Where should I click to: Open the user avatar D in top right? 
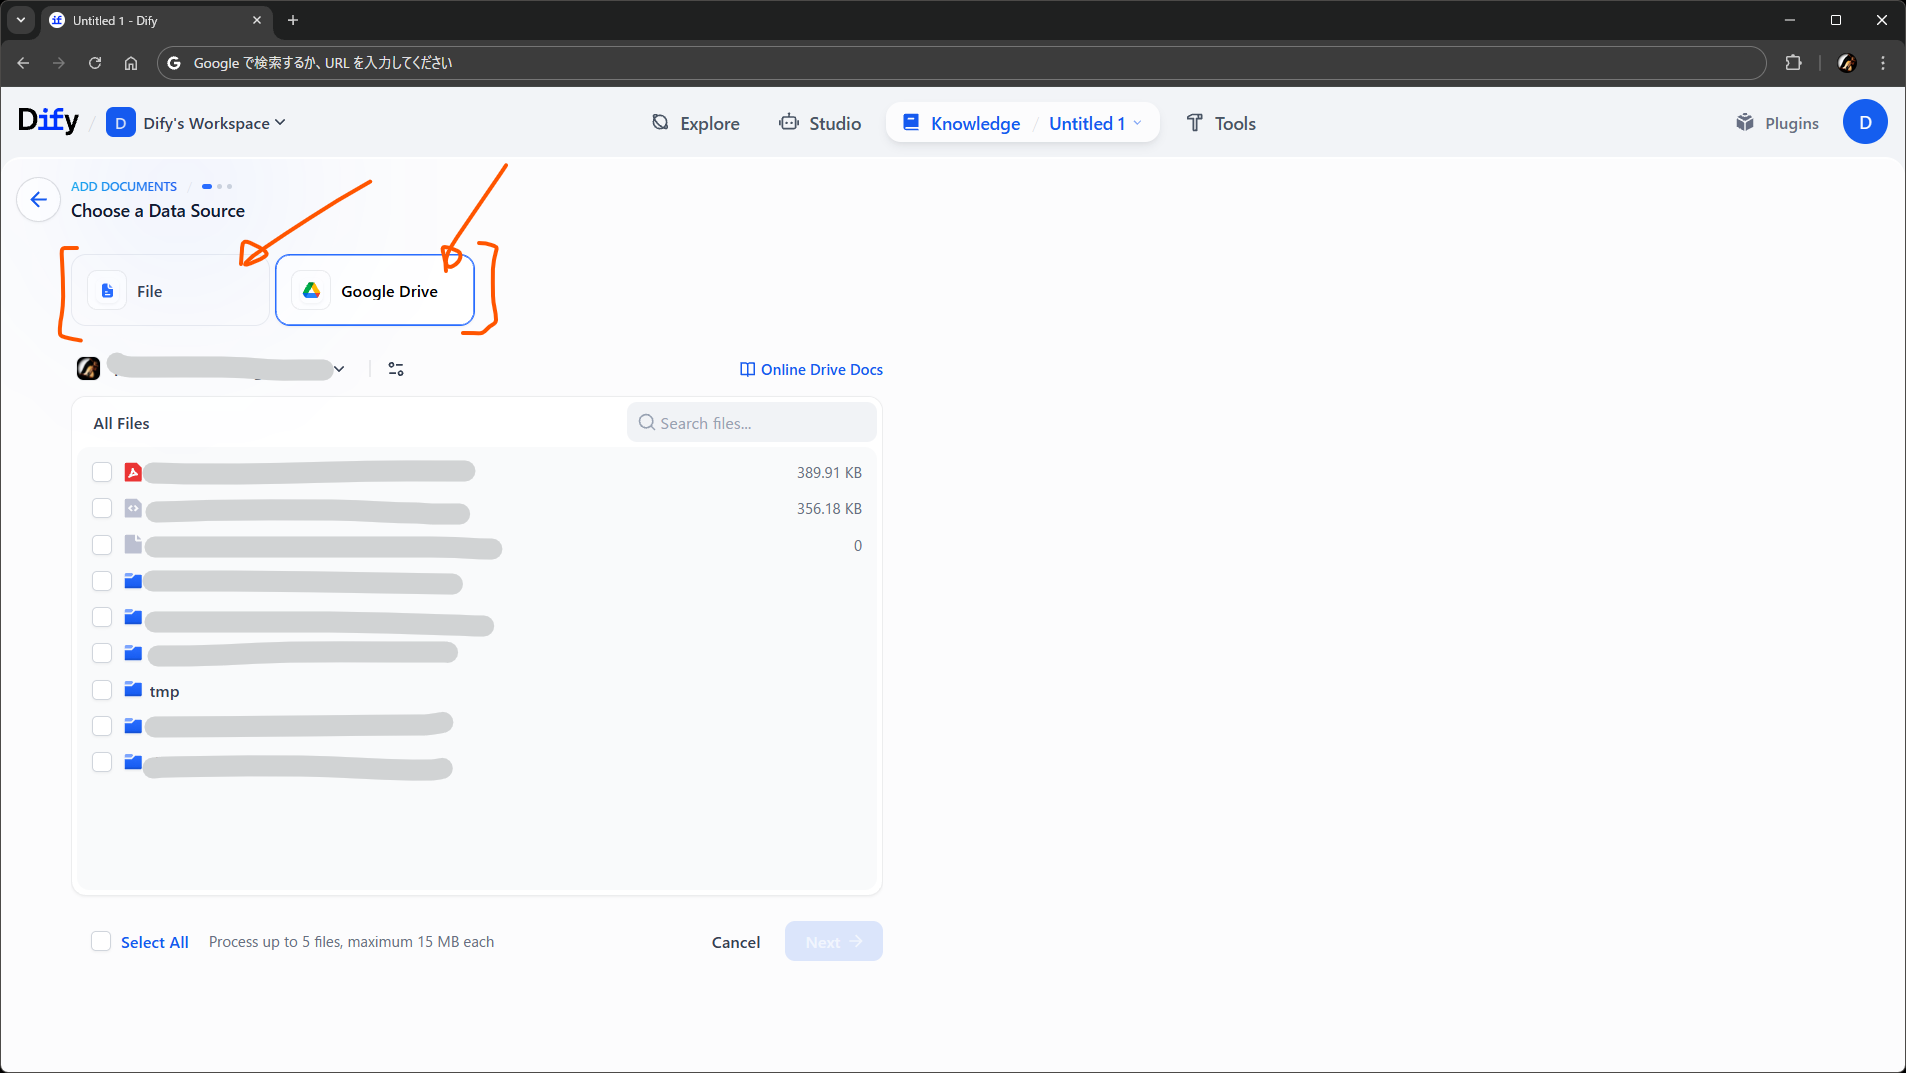point(1864,122)
